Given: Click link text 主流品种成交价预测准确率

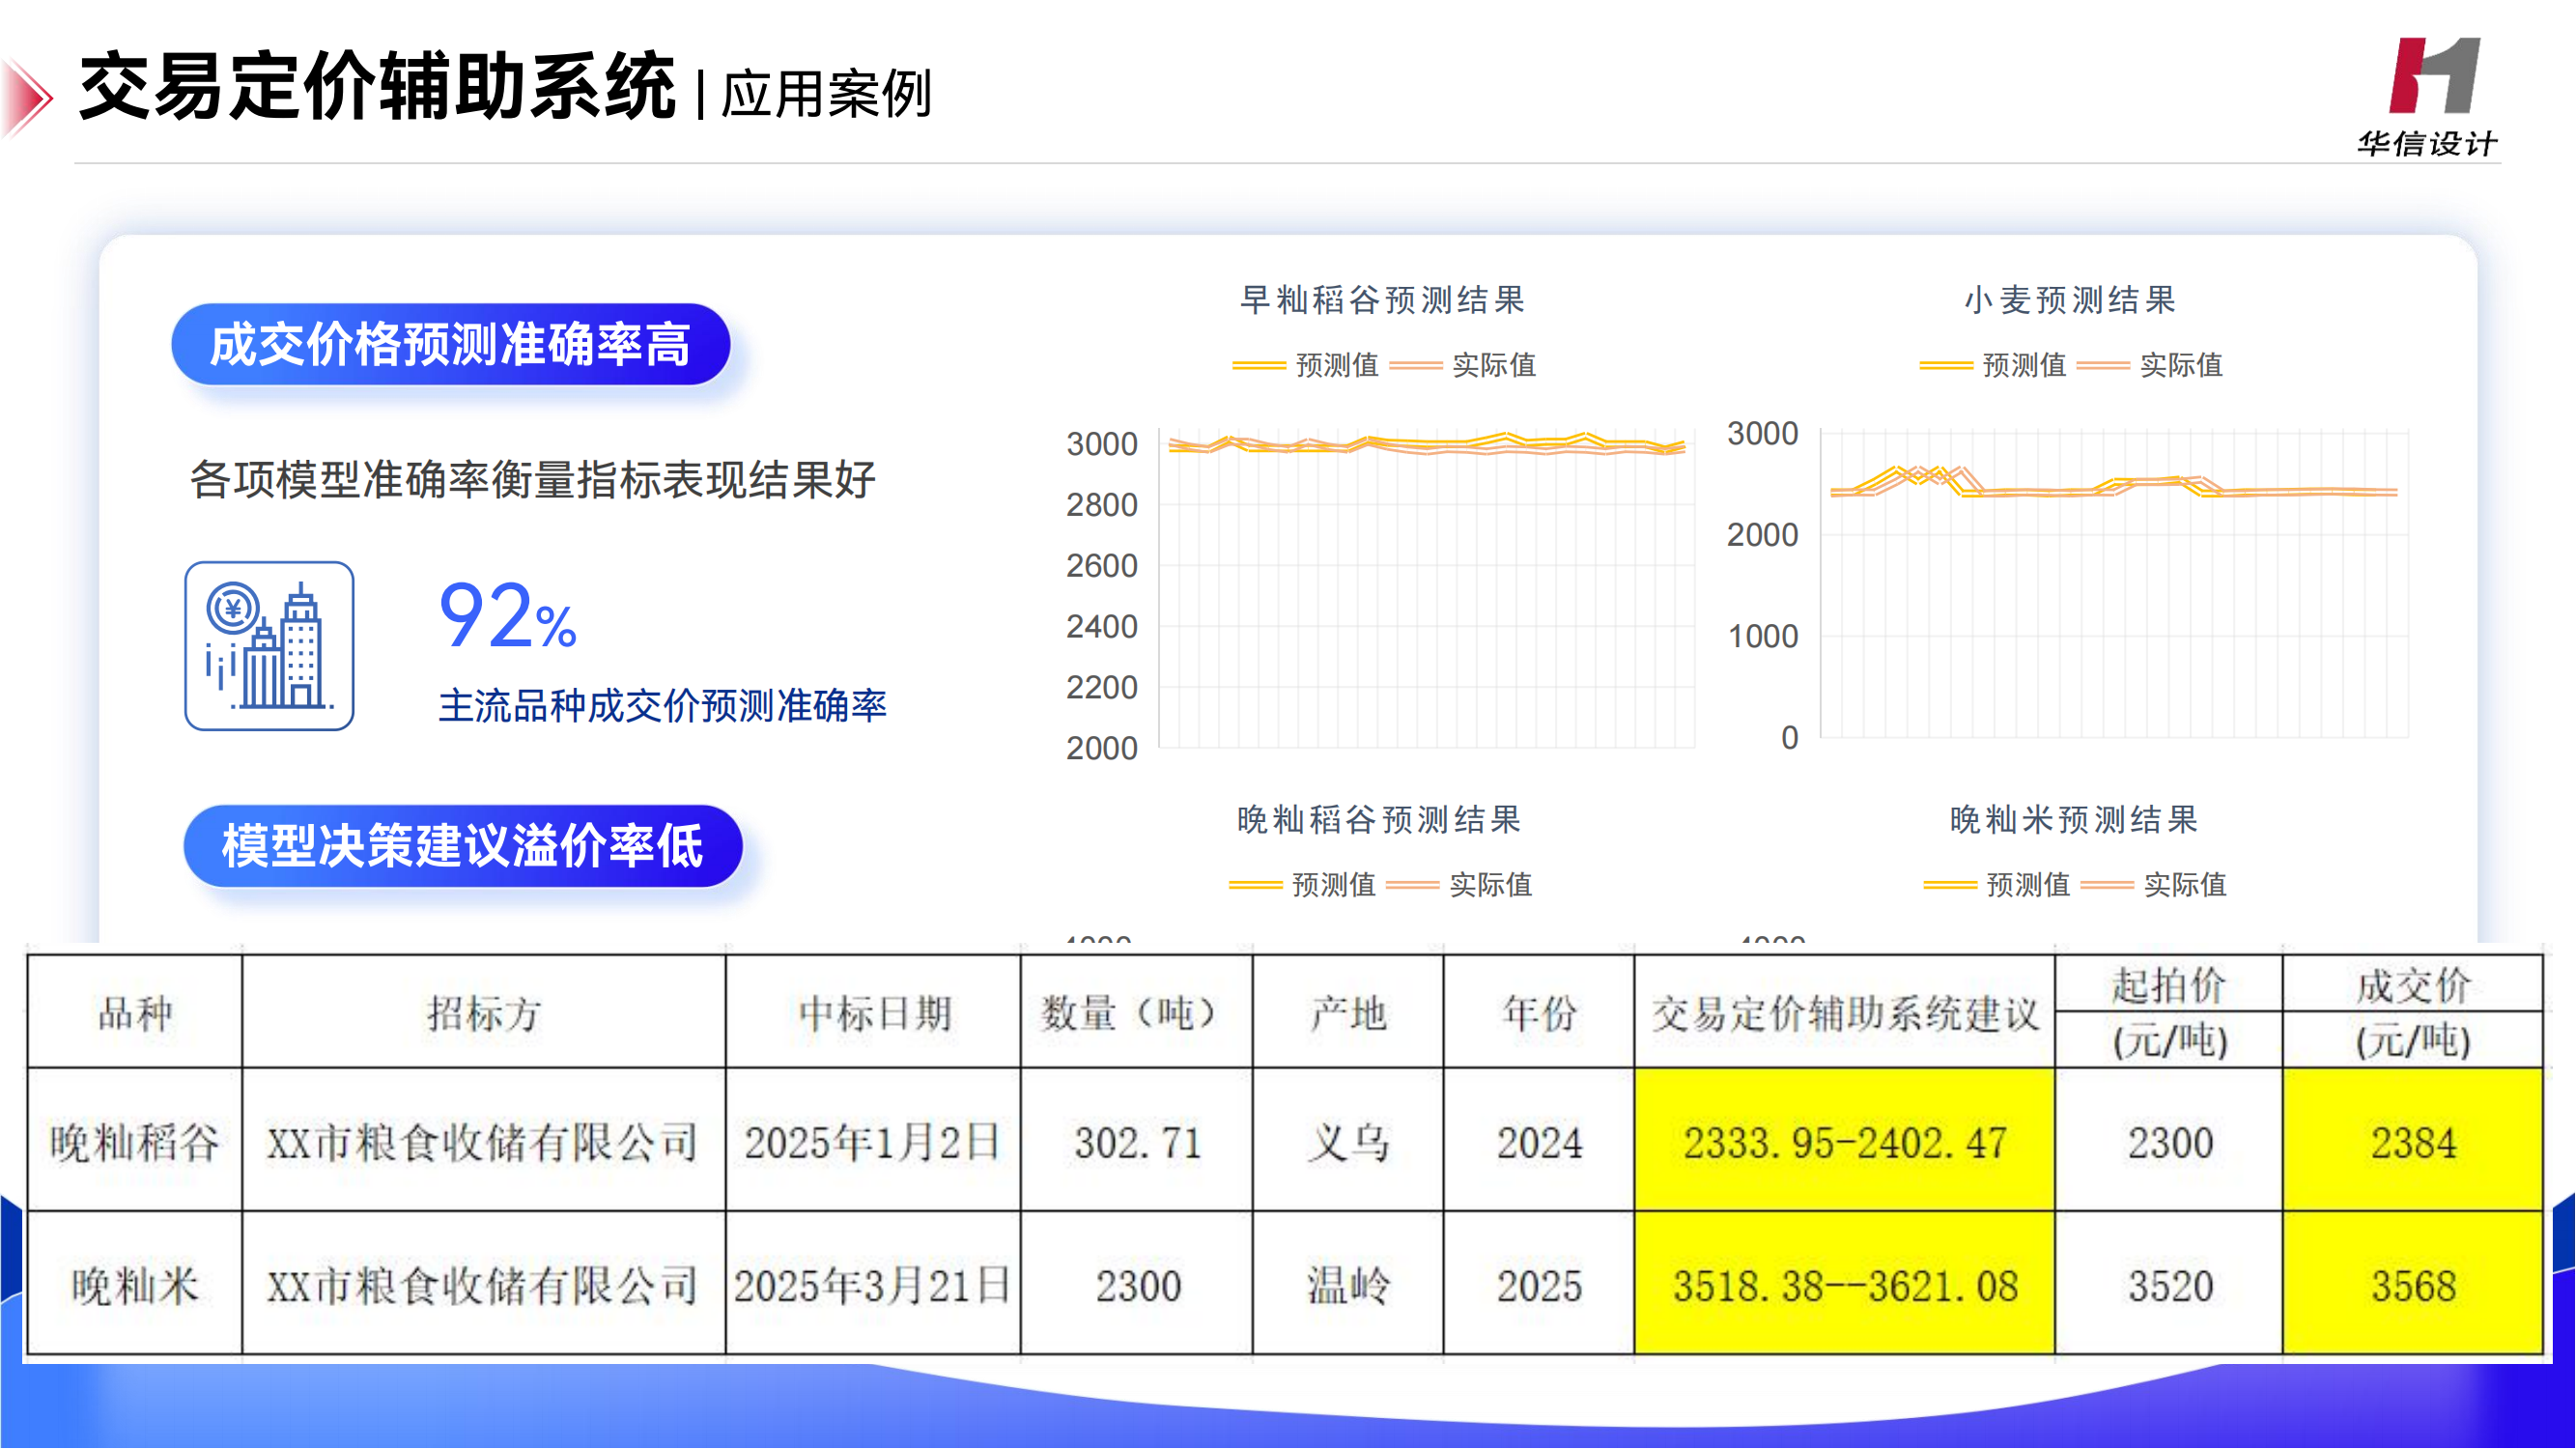Looking at the screenshot, I should pyautogui.click(x=662, y=706).
